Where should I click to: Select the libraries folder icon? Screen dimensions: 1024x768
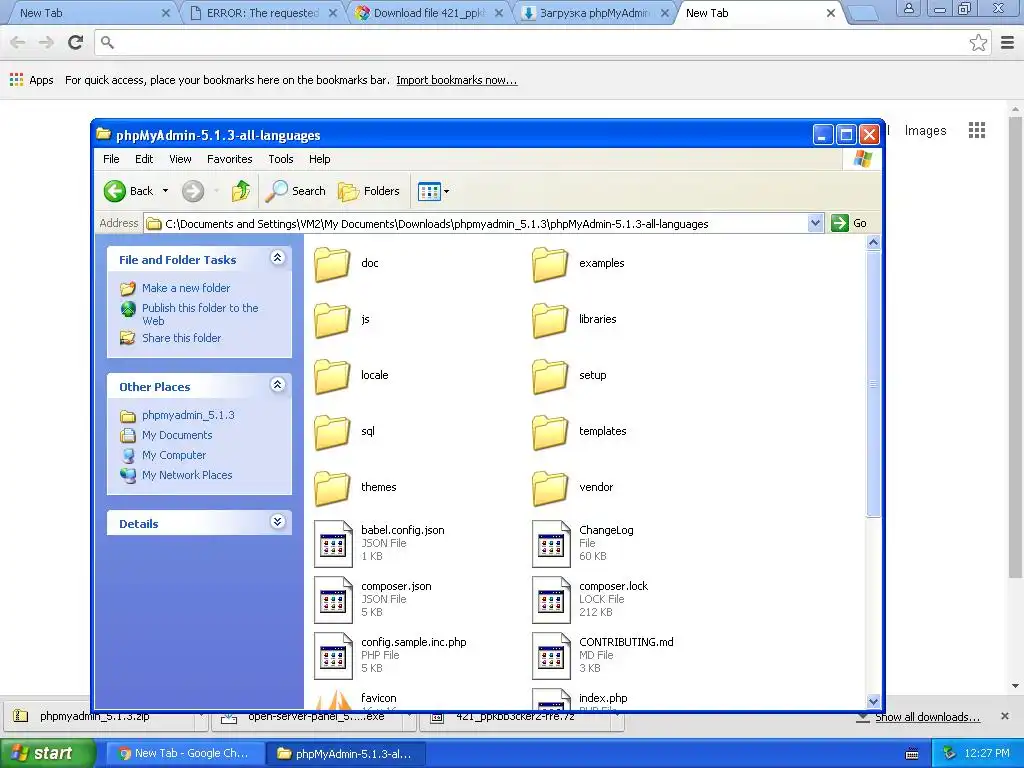550,320
